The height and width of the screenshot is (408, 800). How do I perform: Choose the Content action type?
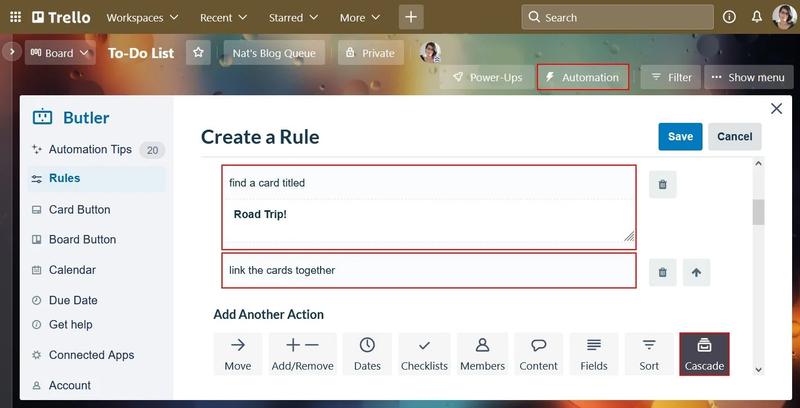point(538,354)
